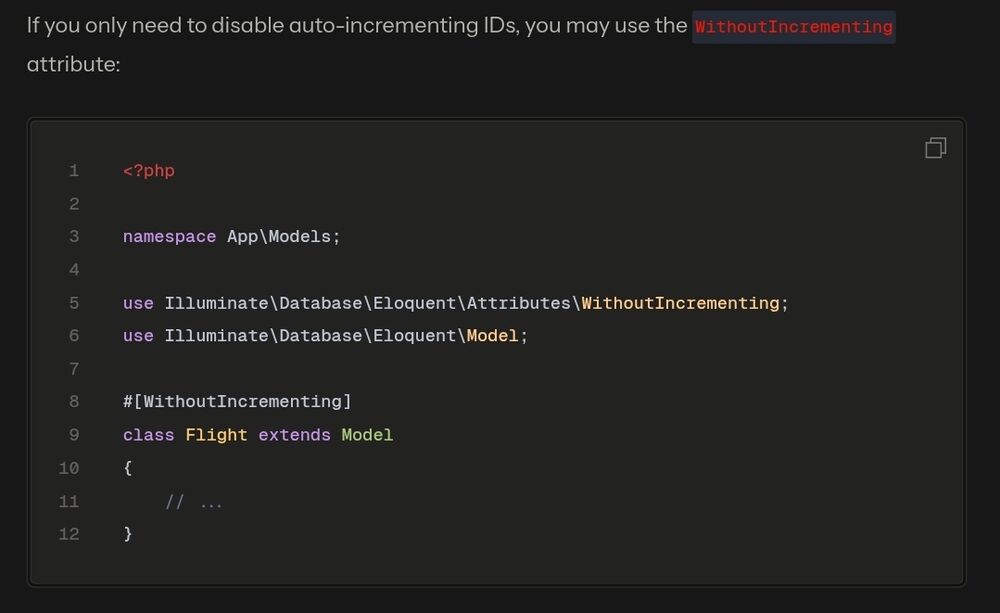Click the namespace keyword on line 3

click(169, 237)
